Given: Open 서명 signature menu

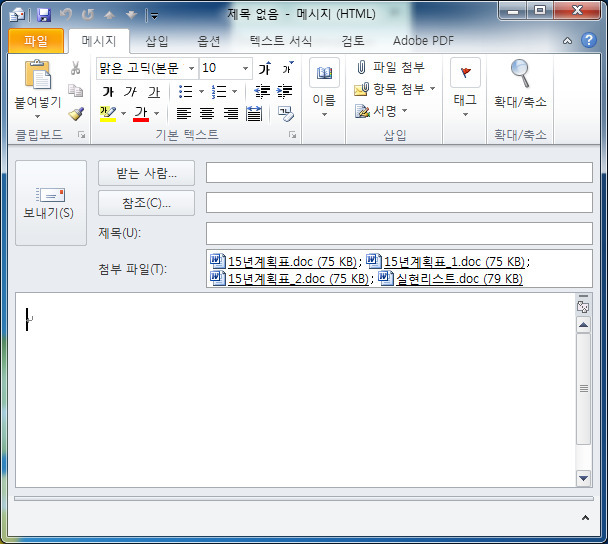Looking at the screenshot, I should pyautogui.click(x=381, y=111).
